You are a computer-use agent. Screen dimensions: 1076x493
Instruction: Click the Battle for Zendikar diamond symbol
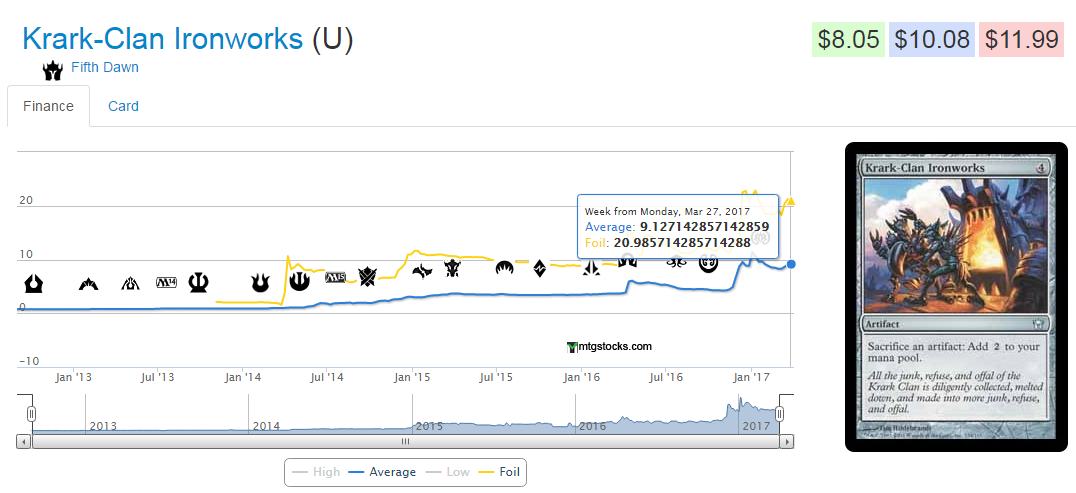[x=540, y=268]
